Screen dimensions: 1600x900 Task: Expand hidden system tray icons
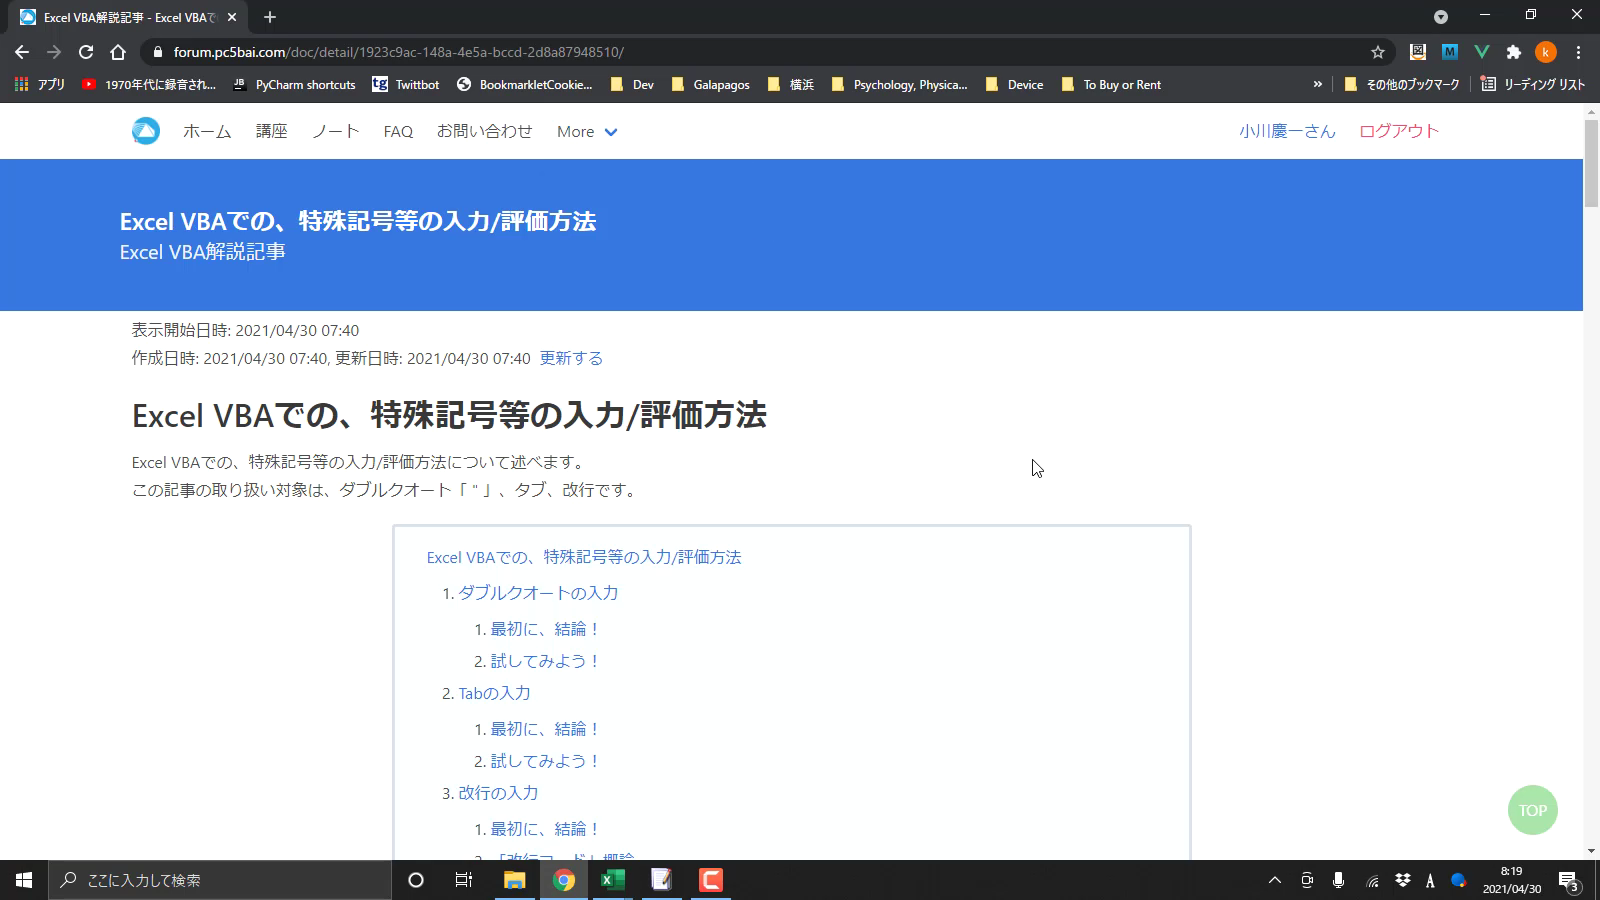pyautogui.click(x=1274, y=880)
